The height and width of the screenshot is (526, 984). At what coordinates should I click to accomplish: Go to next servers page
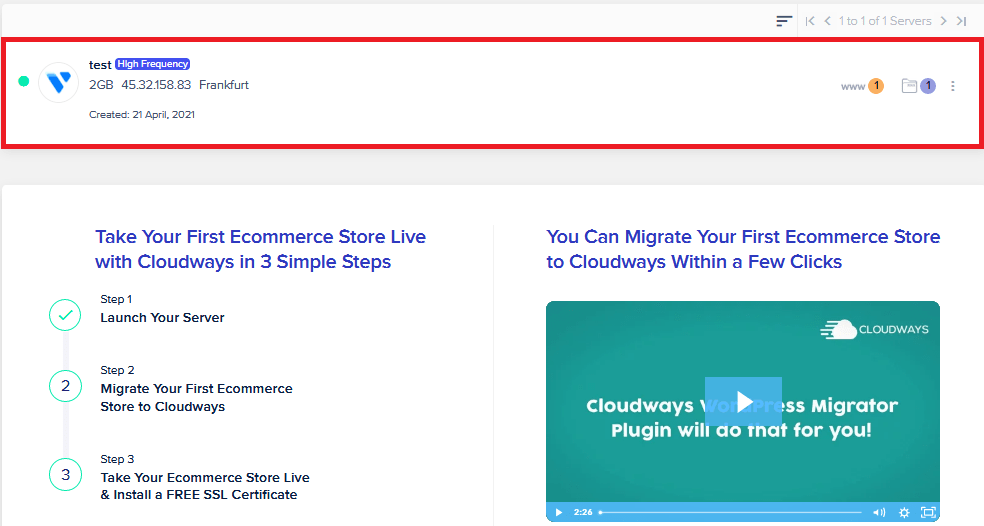pos(943,21)
